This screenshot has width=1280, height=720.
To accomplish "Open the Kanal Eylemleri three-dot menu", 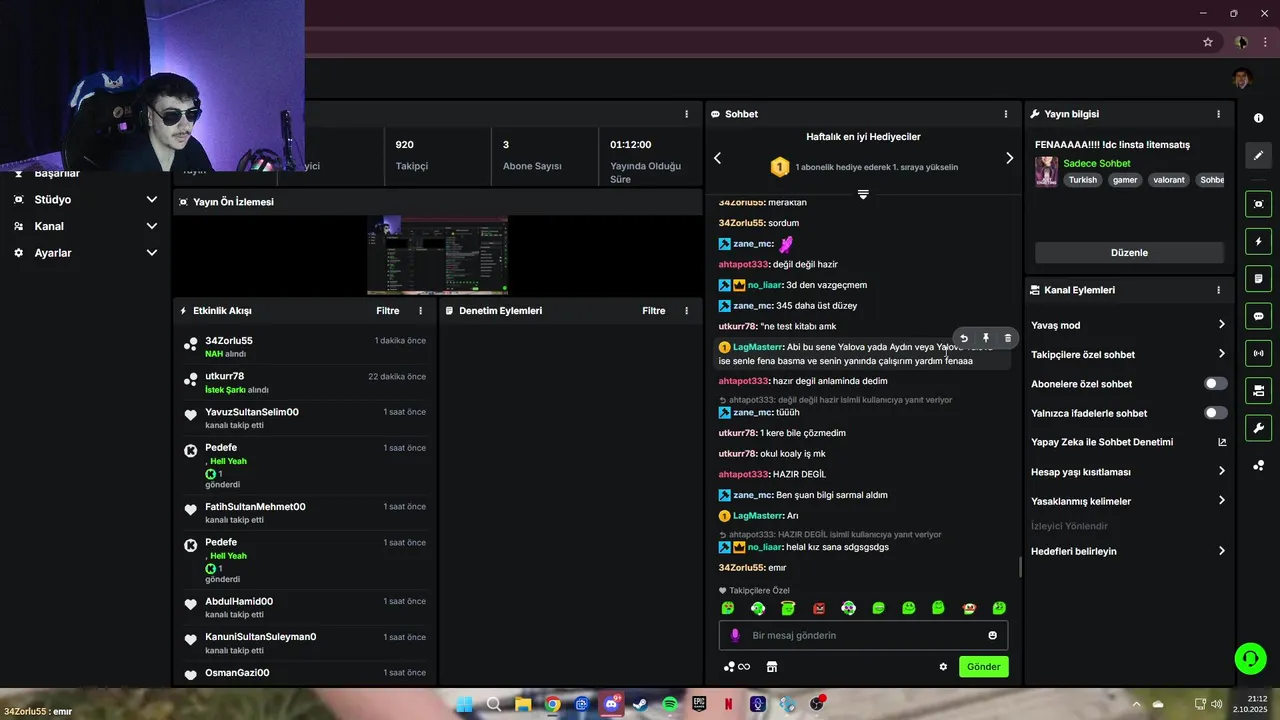I will click(x=1218, y=290).
